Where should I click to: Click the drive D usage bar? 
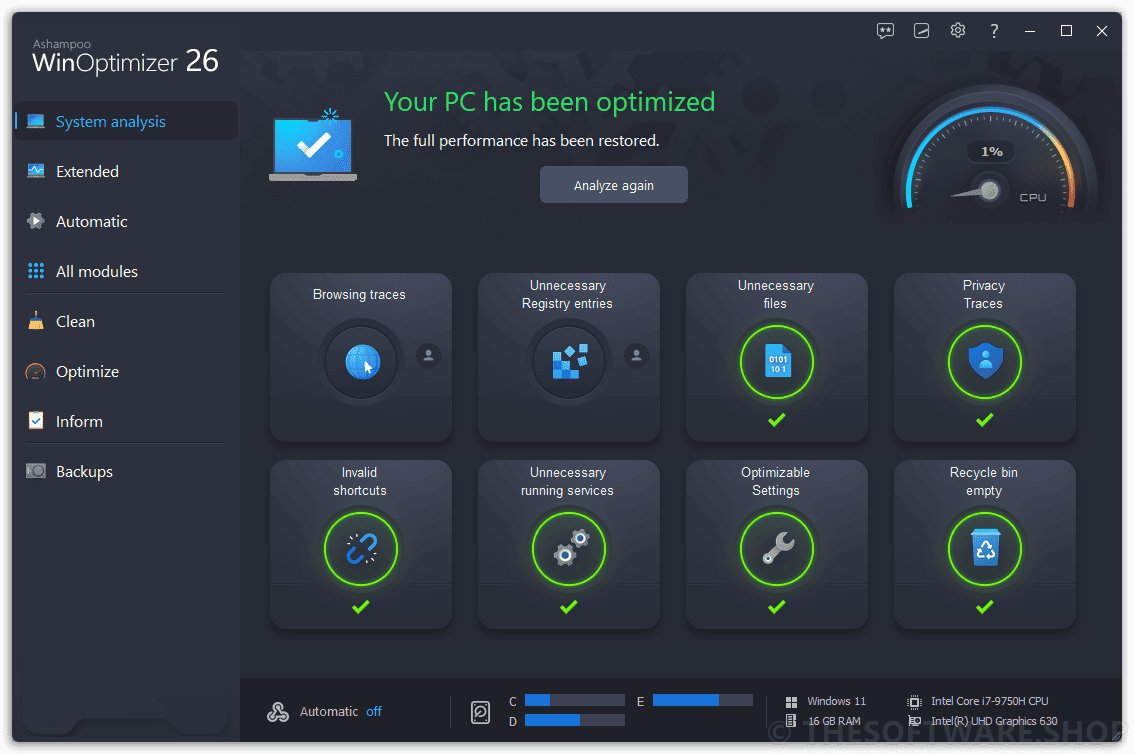point(575,720)
